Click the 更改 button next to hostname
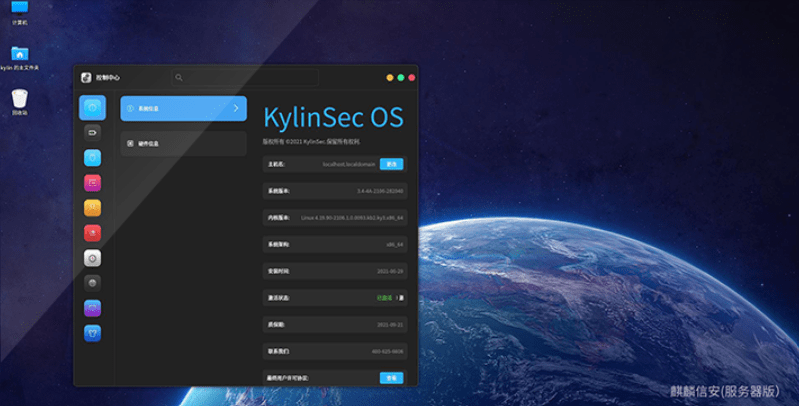The width and height of the screenshot is (799, 406). 391,164
